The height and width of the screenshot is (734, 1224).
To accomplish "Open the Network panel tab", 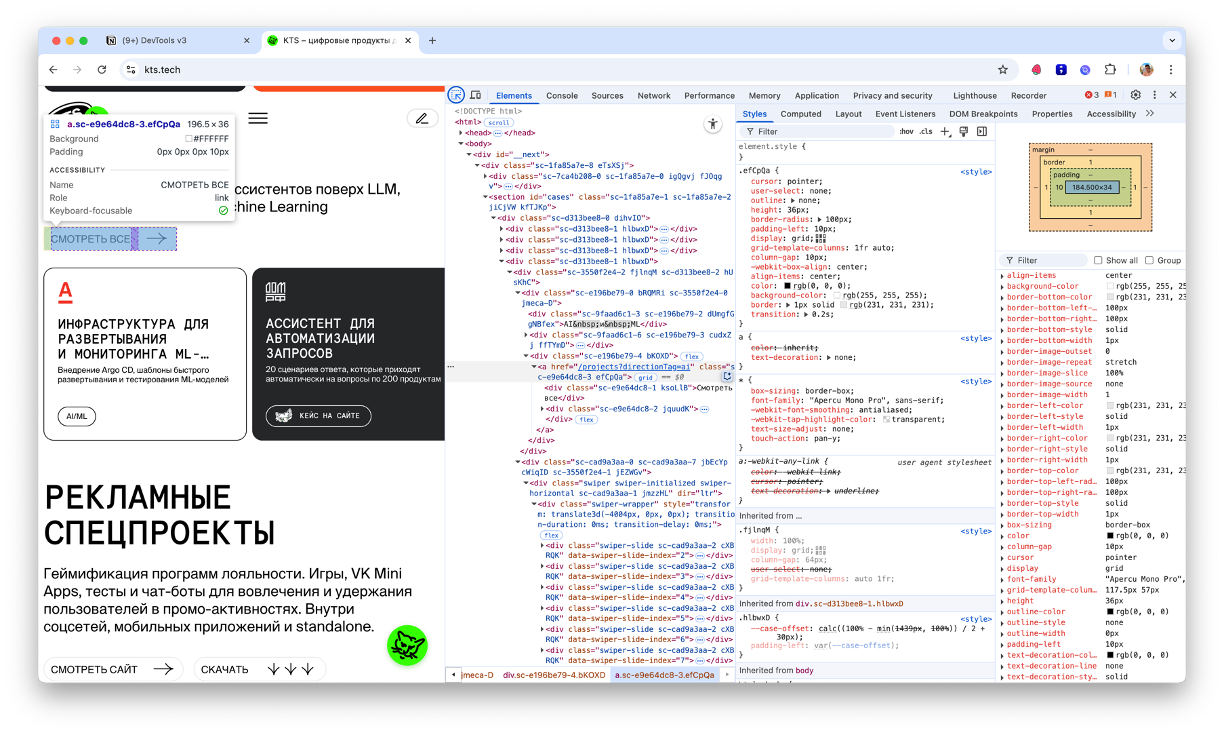I will [654, 96].
